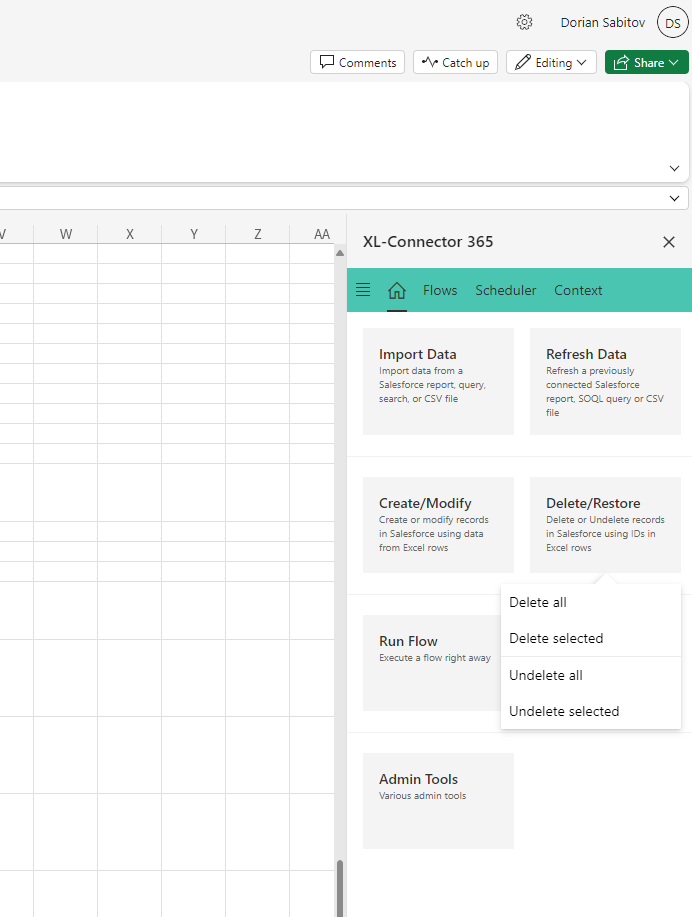Select column Z header
692x917 pixels.
point(257,234)
